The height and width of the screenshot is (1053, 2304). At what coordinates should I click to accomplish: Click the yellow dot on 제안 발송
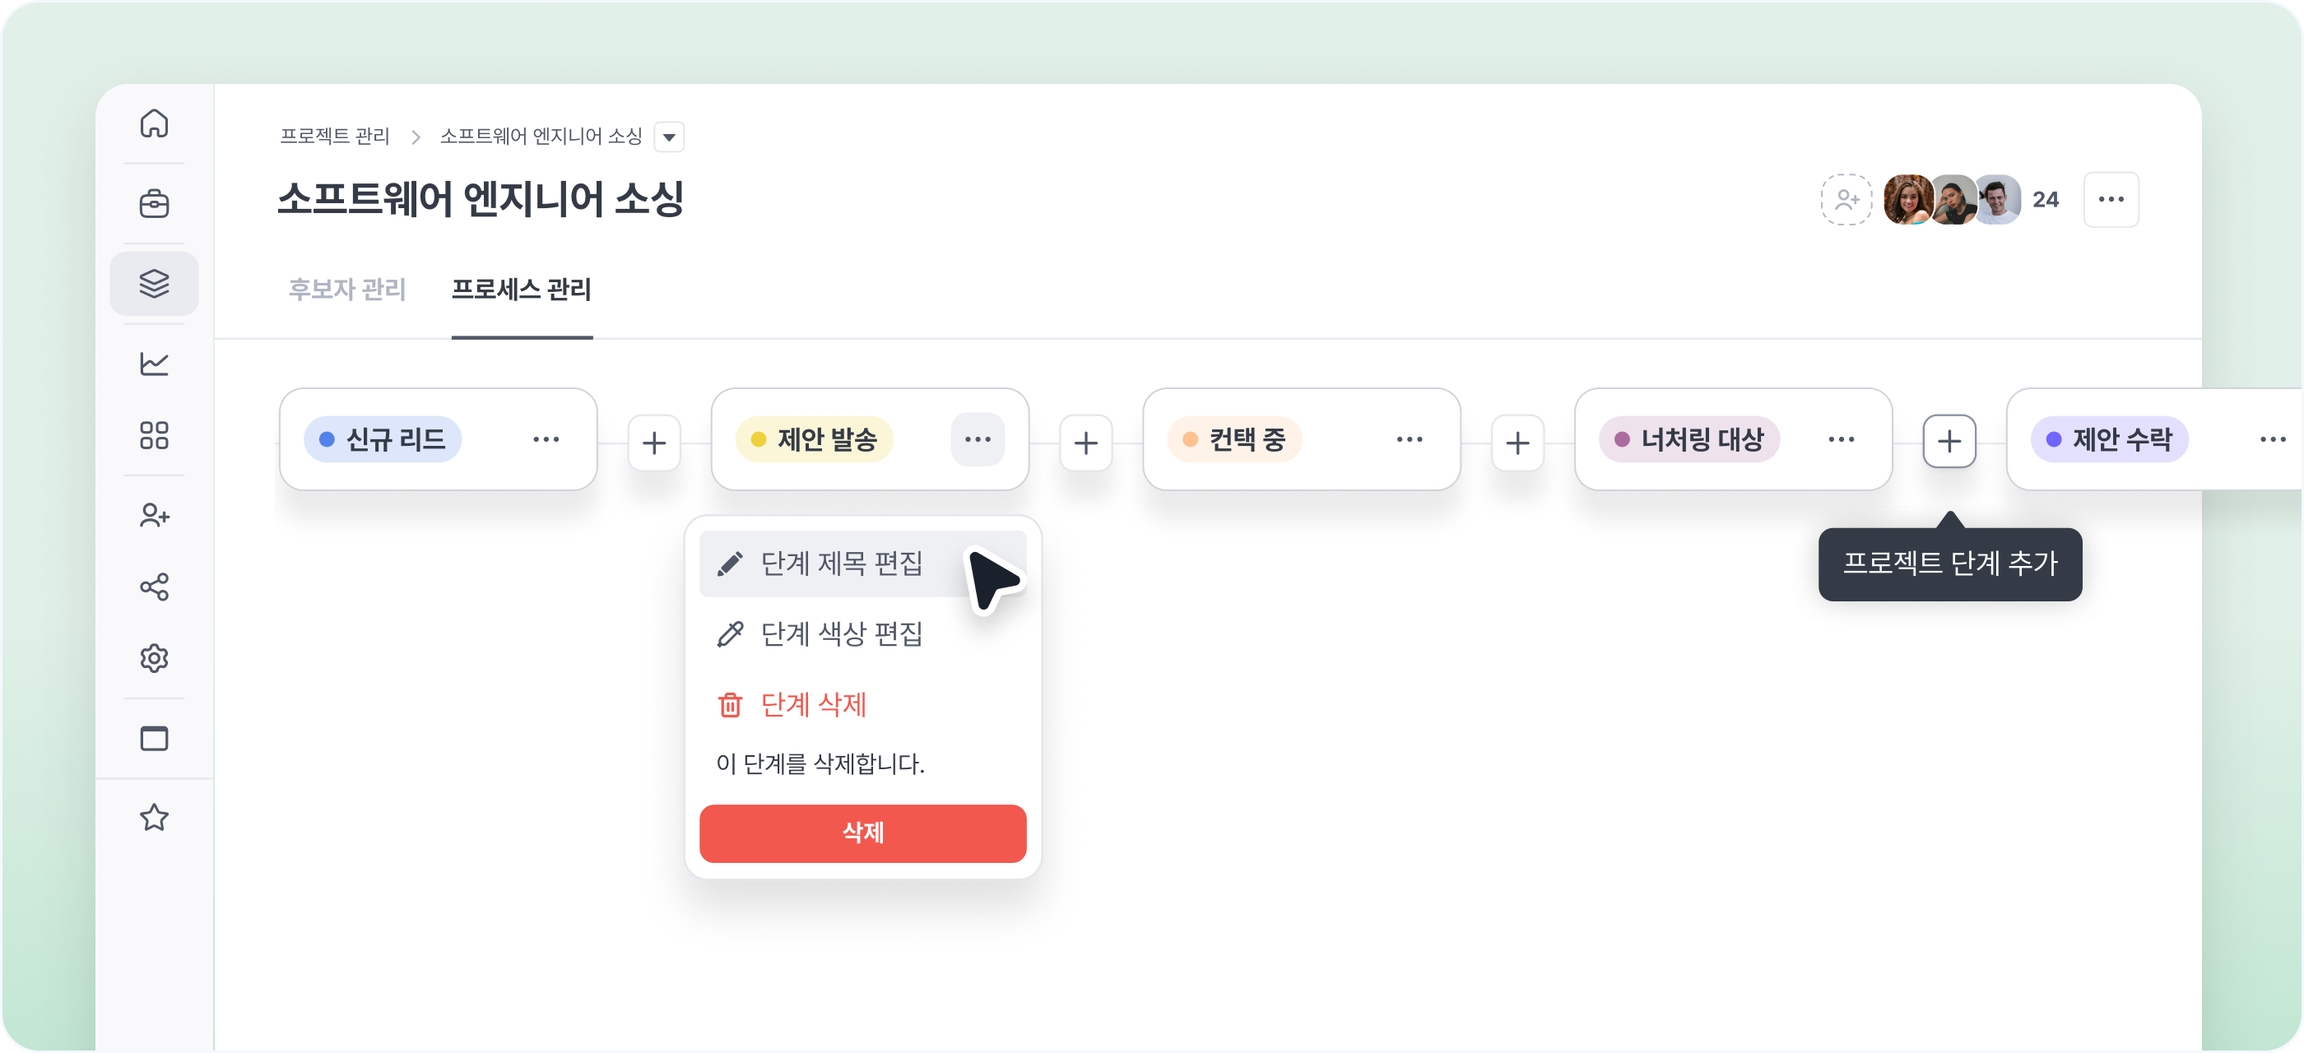pyautogui.click(x=759, y=440)
